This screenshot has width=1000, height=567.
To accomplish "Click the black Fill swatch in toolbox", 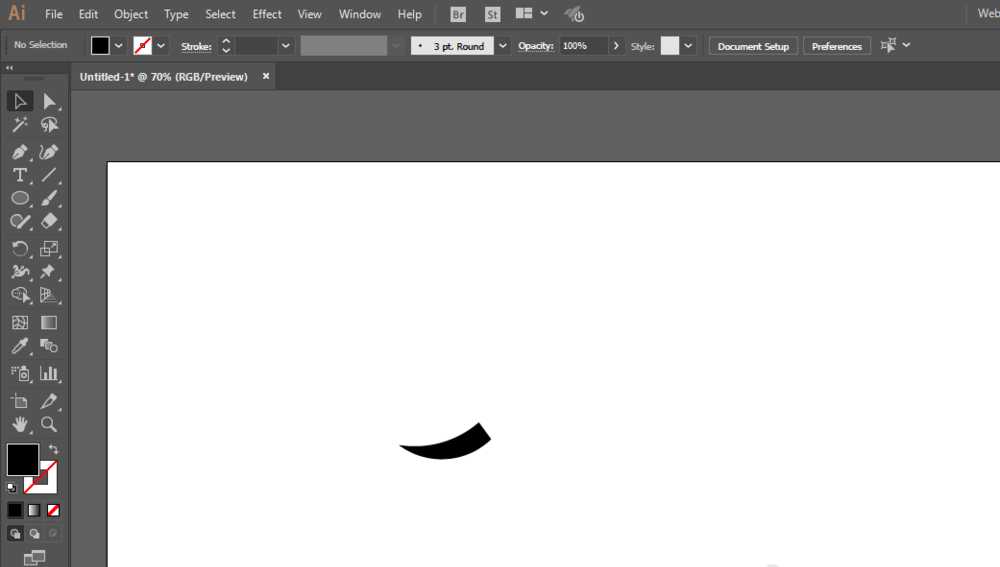I will [x=22, y=460].
